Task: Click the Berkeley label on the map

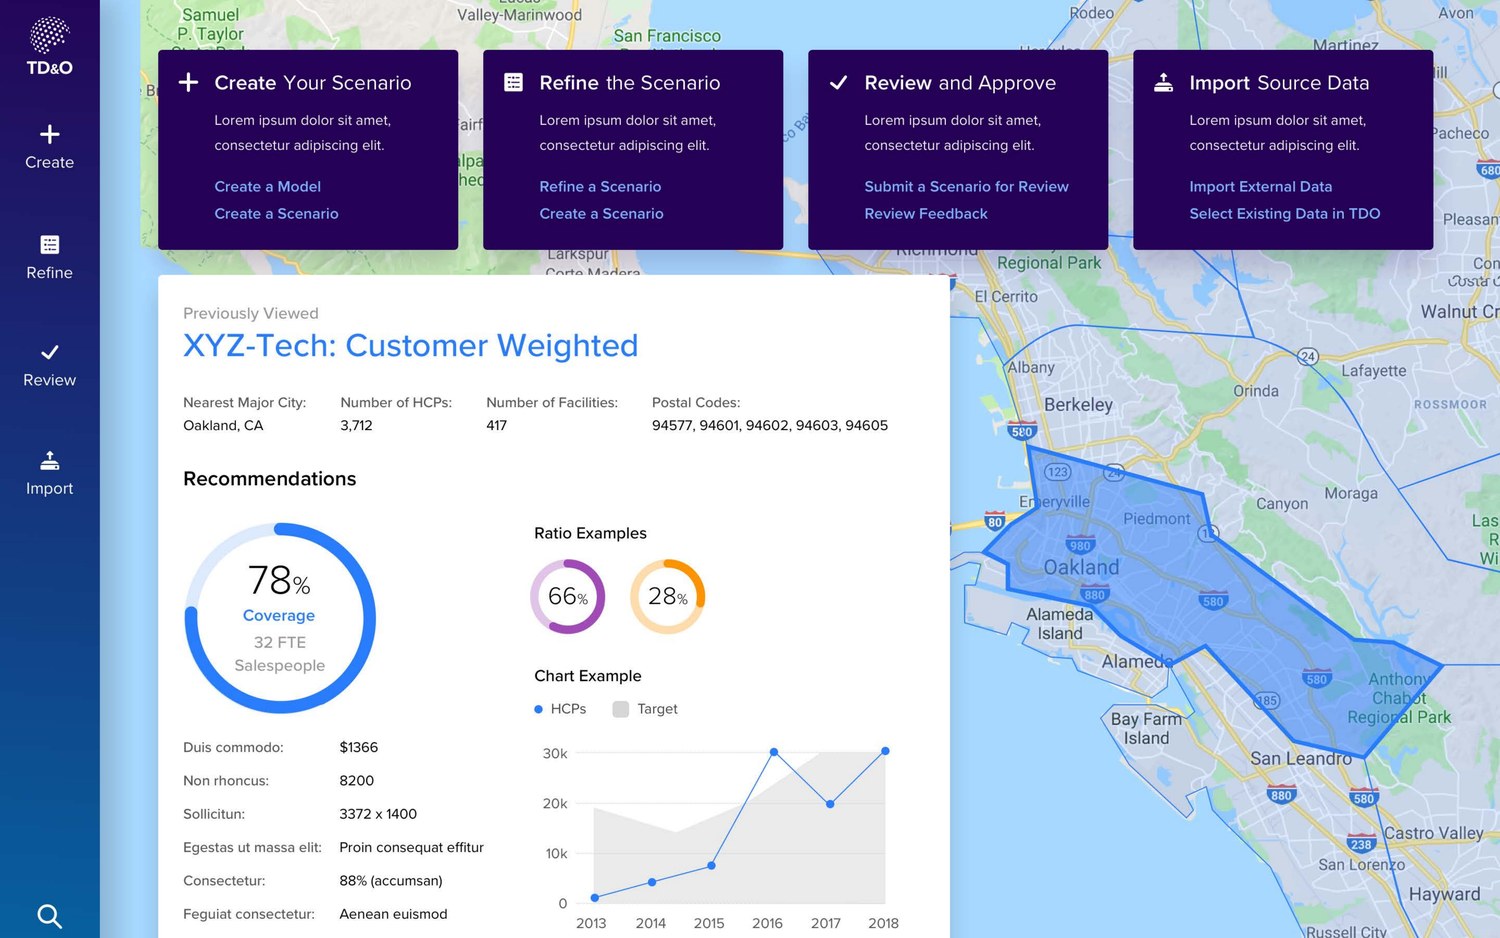Action: 1078,405
